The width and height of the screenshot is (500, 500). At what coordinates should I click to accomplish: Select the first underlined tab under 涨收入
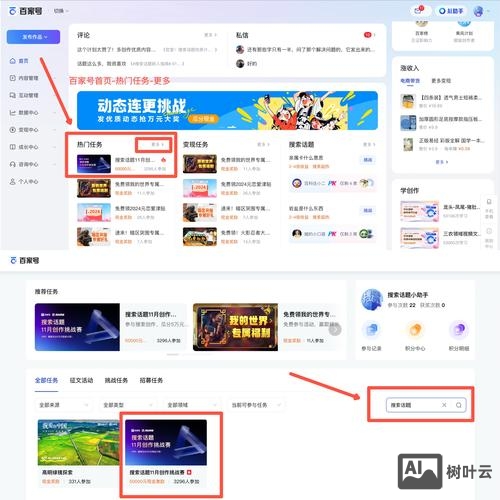click(x=410, y=81)
